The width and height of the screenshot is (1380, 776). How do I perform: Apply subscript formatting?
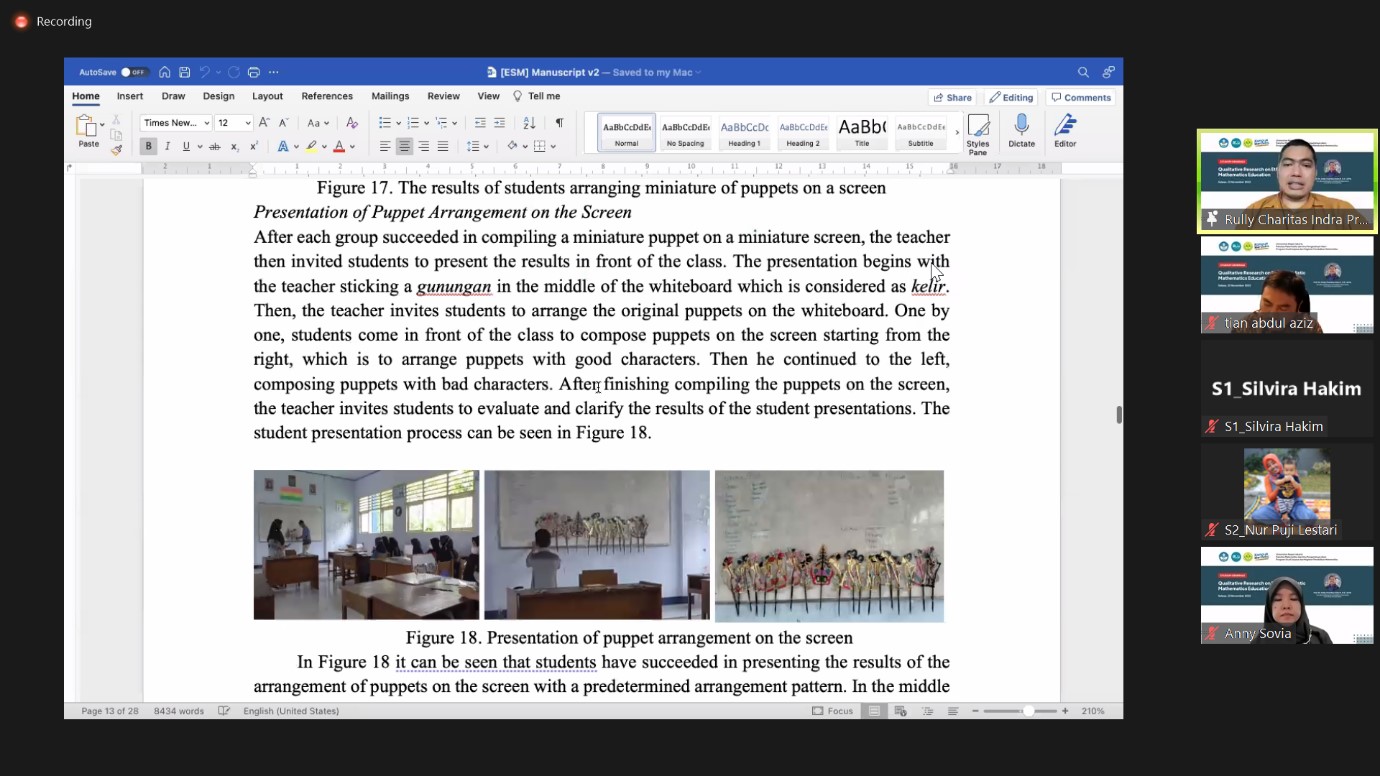tap(234, 147)
